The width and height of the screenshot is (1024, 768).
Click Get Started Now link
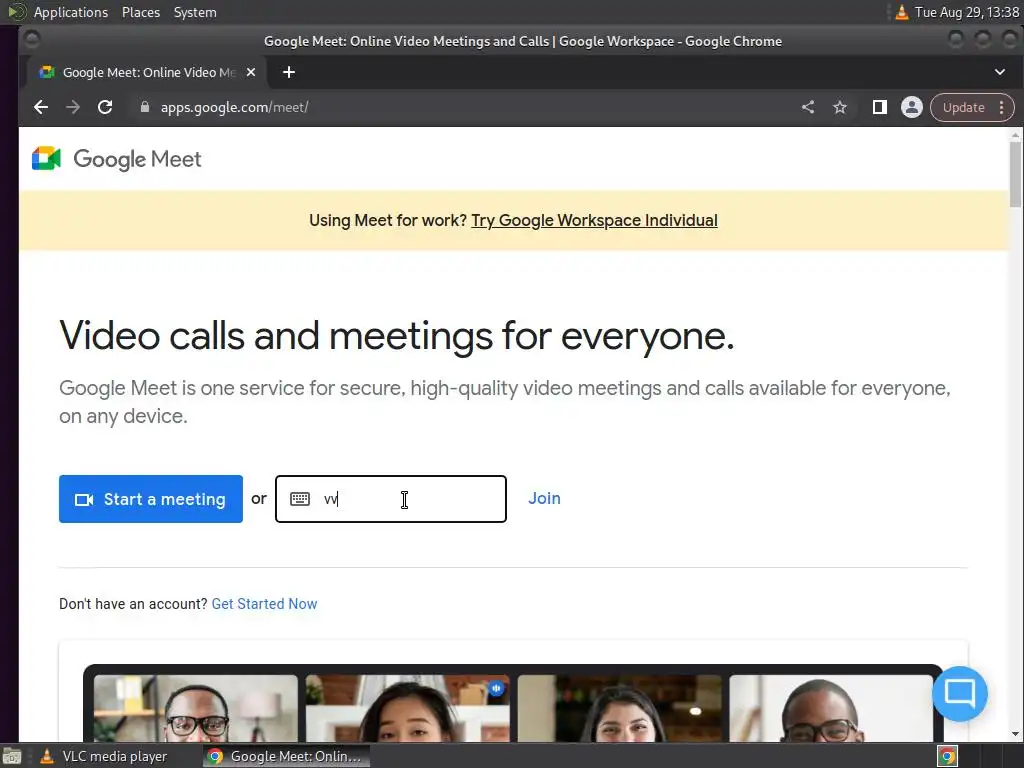coord(264,603)
